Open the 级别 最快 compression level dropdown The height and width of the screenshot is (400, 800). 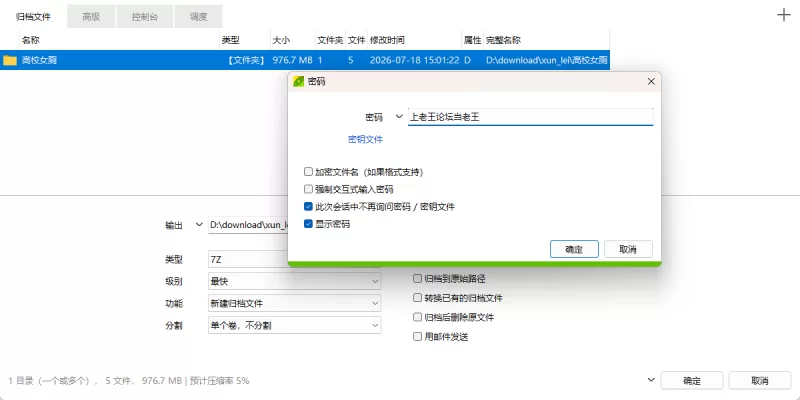(x=294, y=281)
